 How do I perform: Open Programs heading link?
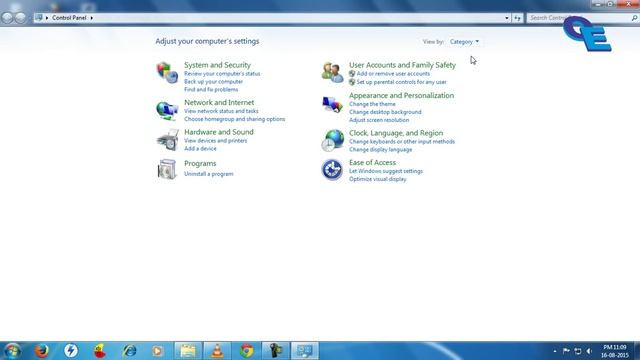tap(200, 163)
